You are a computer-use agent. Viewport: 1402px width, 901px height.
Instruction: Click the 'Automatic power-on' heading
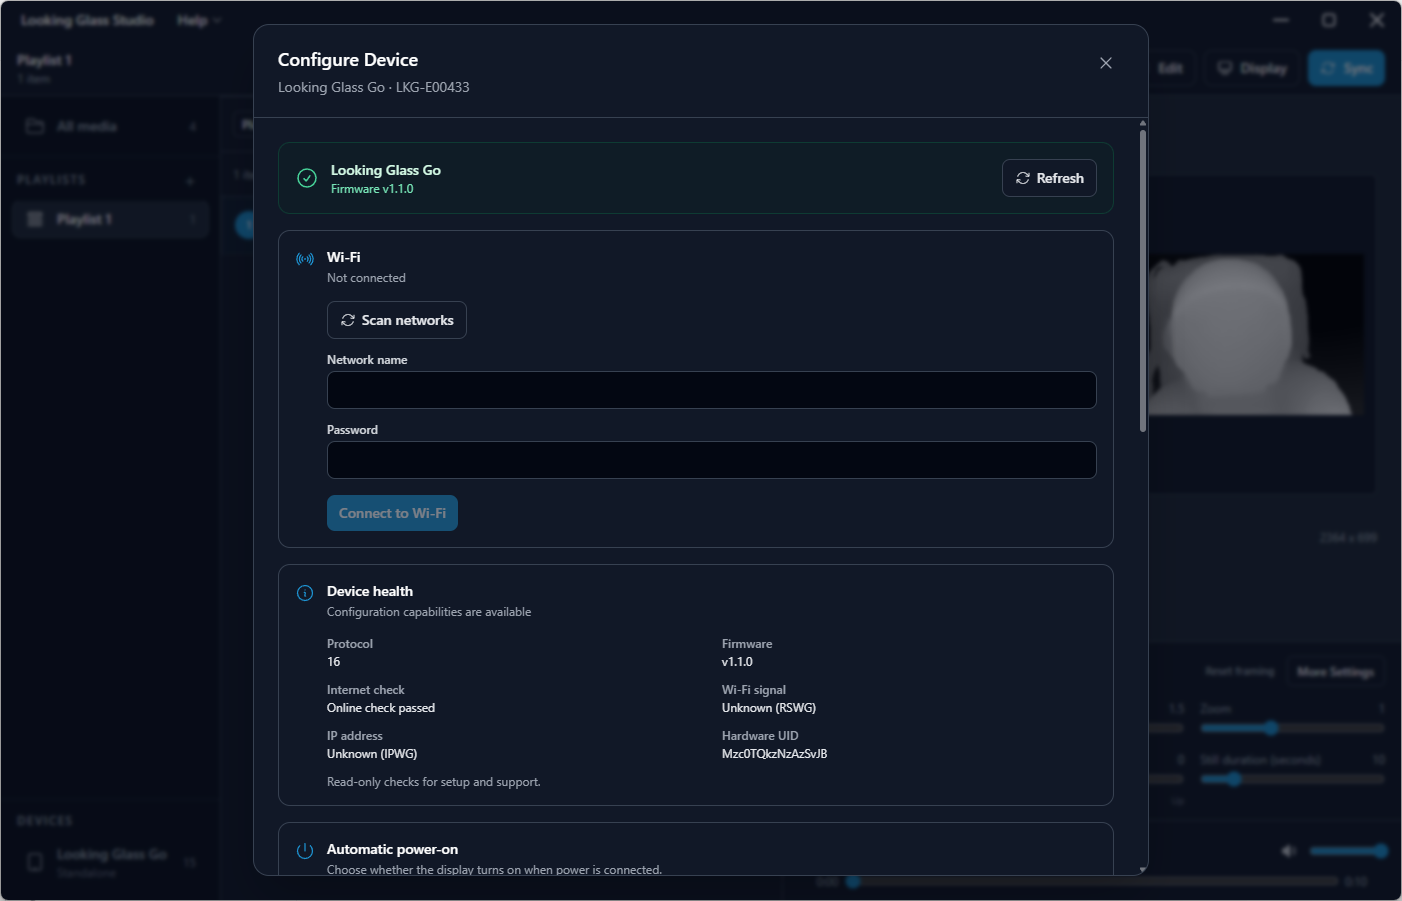392,849
